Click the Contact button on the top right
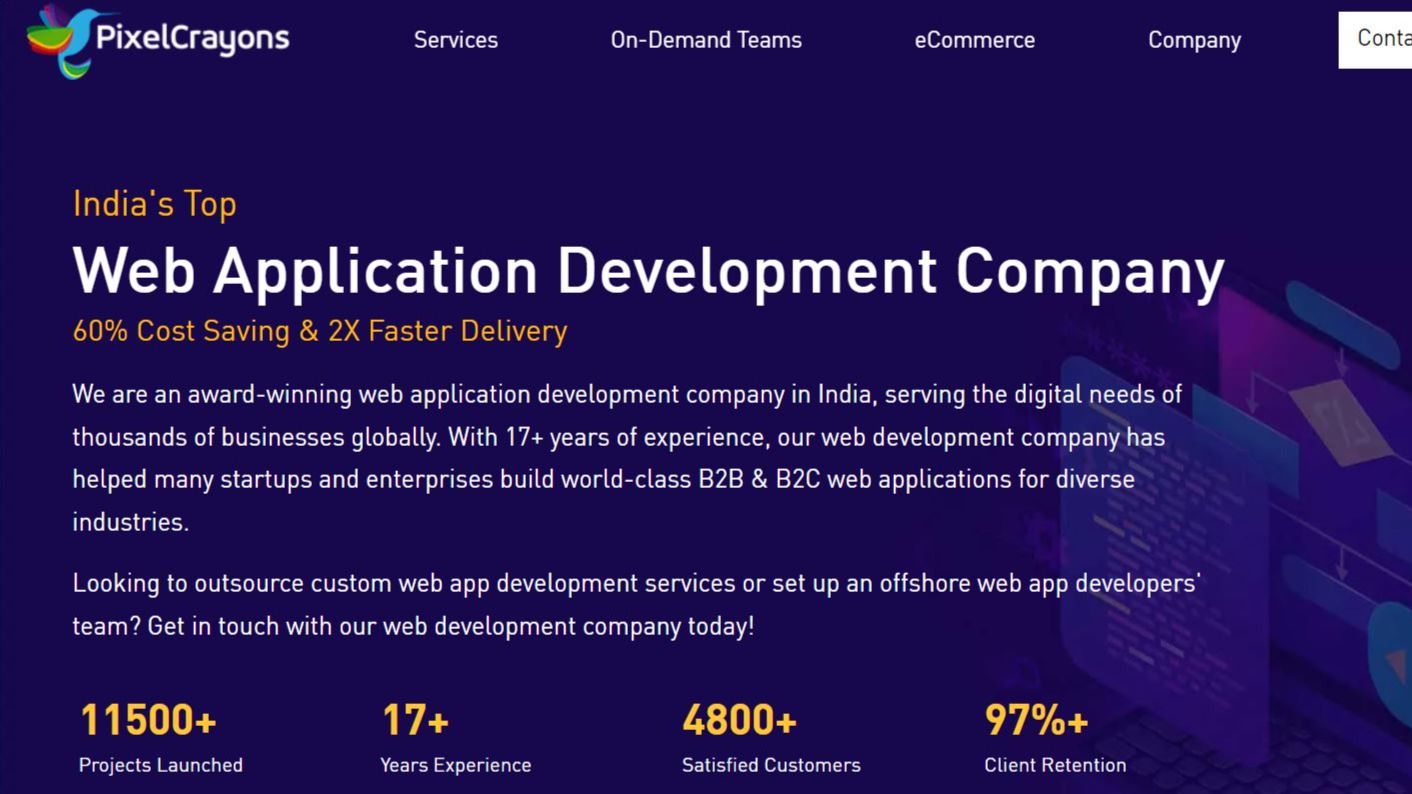The image size is (1412, 794). pyautogui.click(x=1380, y=39)
